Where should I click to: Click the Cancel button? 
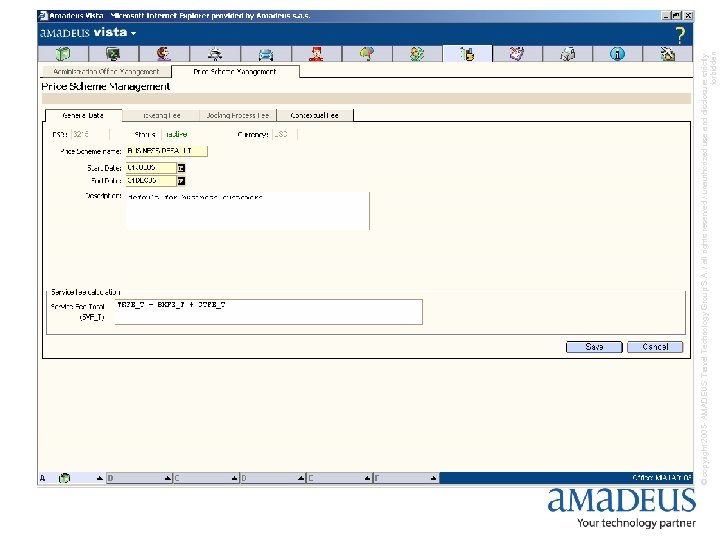655,347
